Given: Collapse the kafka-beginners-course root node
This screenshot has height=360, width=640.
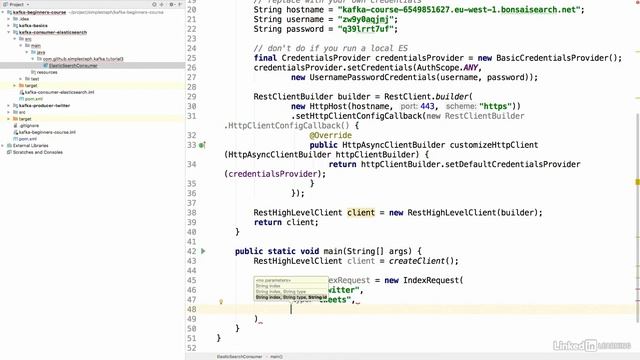Looking at the screenshot, I should (3, 12).
